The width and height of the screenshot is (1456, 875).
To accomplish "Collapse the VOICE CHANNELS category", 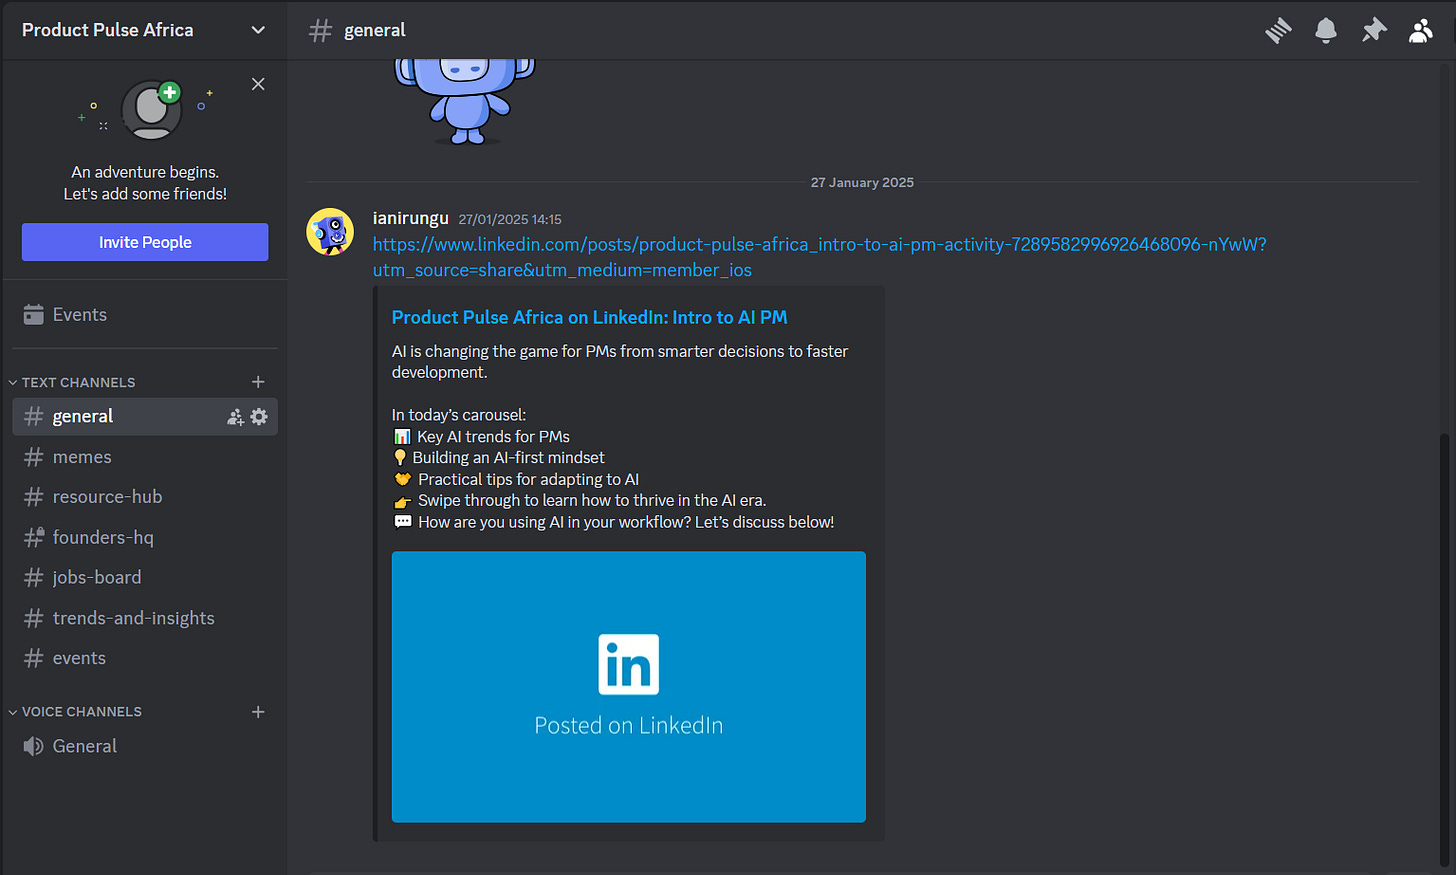I will [75, 712].
